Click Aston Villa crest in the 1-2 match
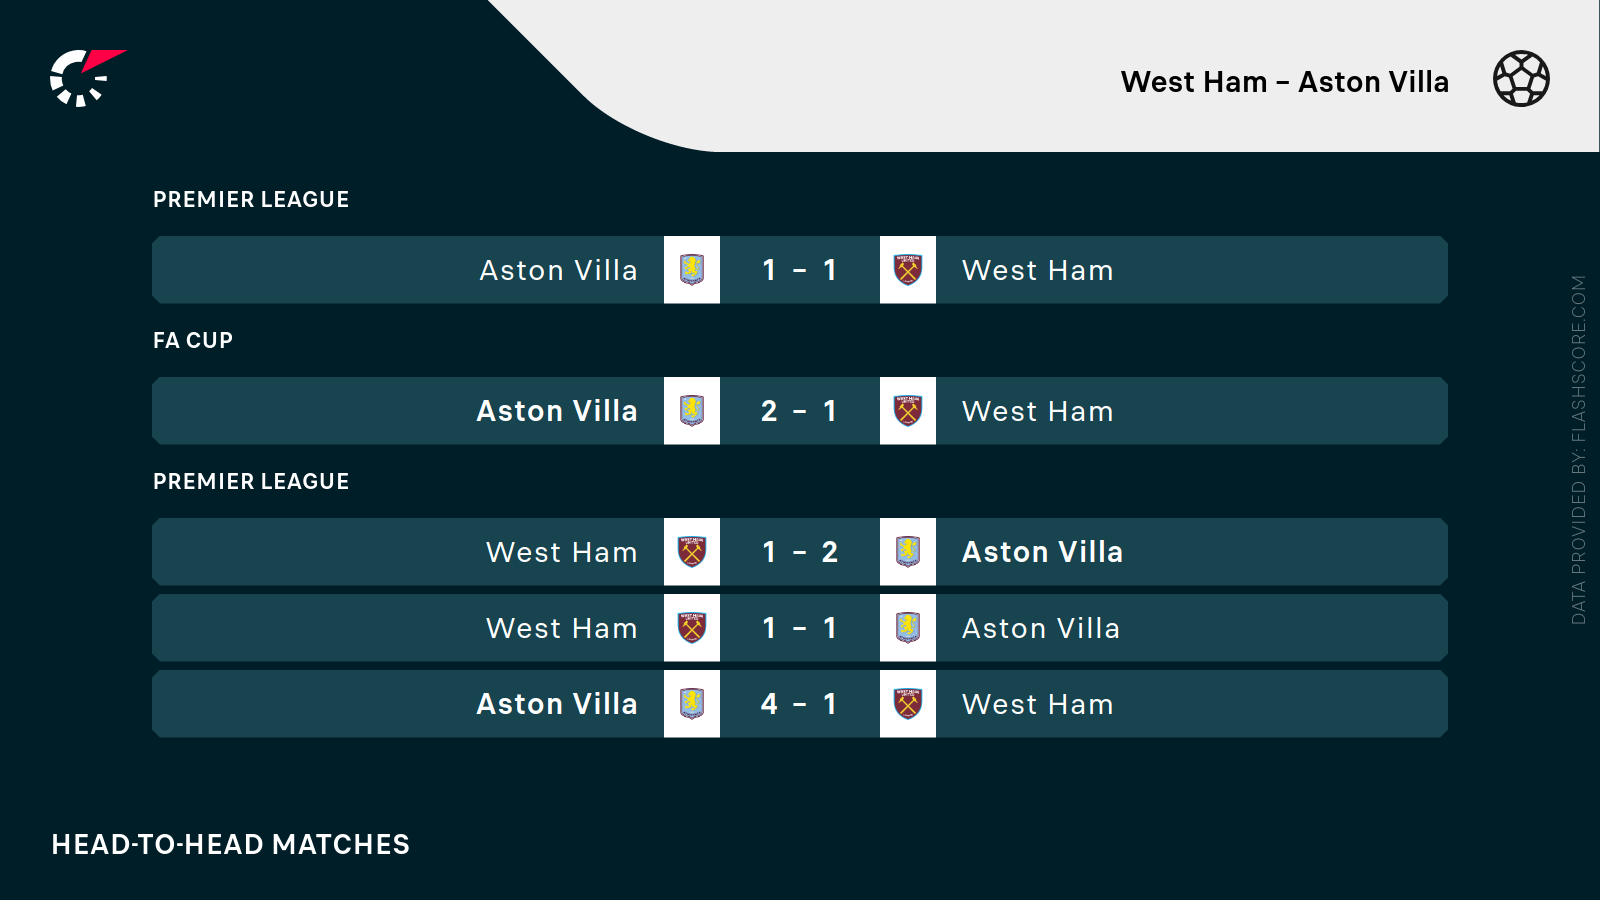 [908, 552]
